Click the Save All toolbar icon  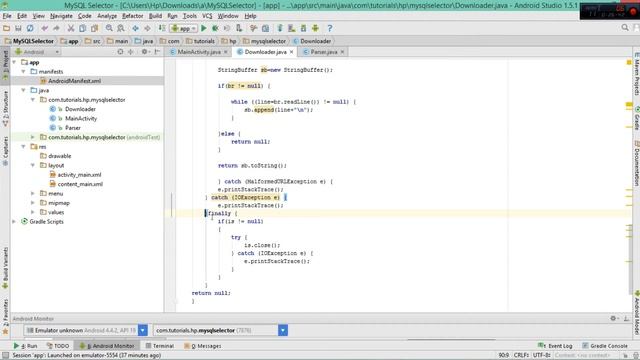pos(18,28)
